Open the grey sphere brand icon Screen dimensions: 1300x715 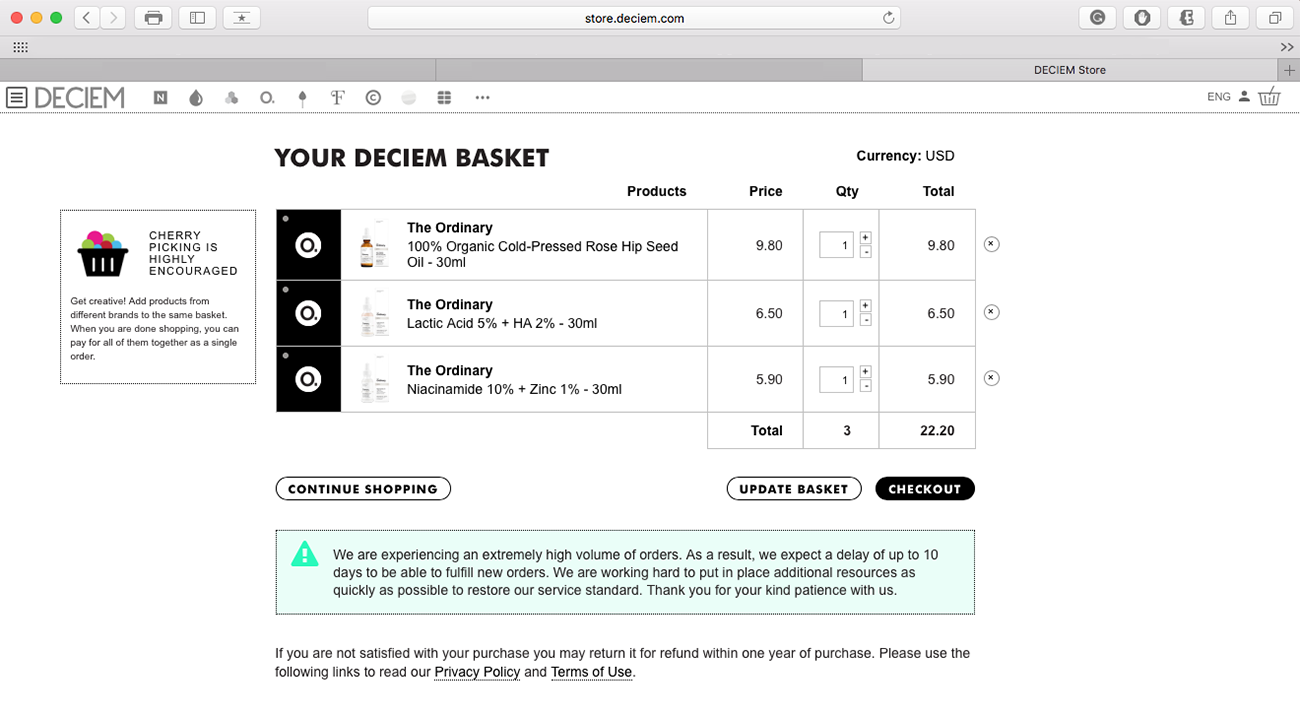click(x=408, y=97)
